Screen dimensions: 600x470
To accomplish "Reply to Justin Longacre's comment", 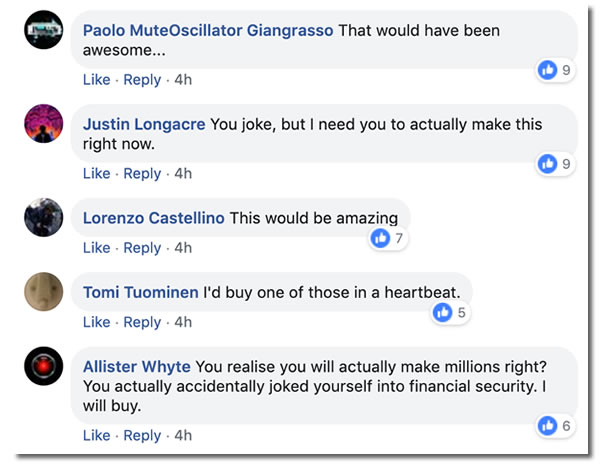I will pyautogui.click(x=142, y=173).
